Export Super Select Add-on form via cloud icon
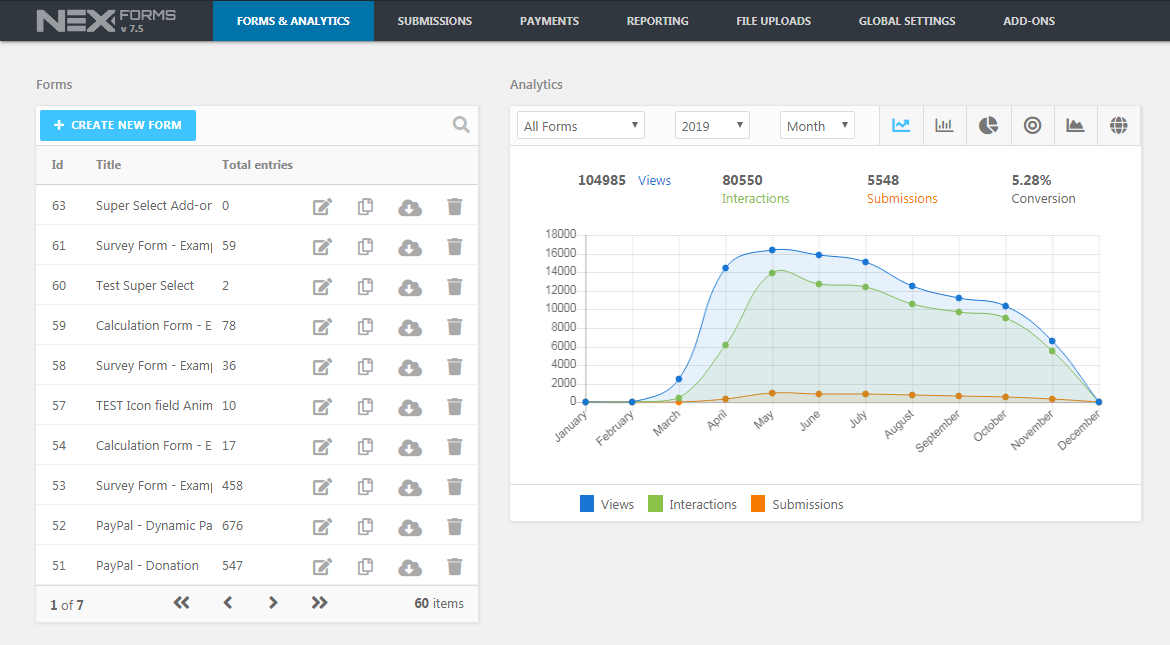This screenshot has width=1170, height=645. pyautogui.click(x=410, y=207)
